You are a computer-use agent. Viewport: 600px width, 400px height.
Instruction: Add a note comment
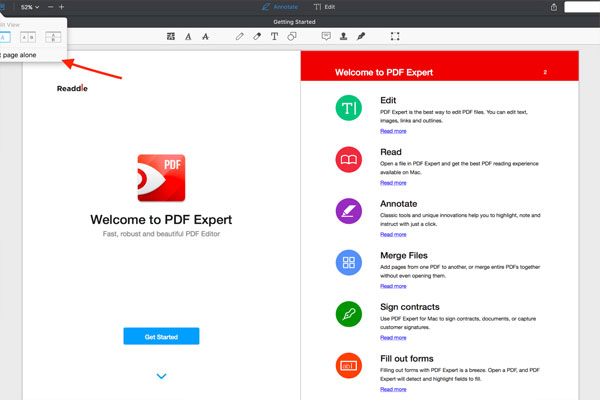(326, 36)
